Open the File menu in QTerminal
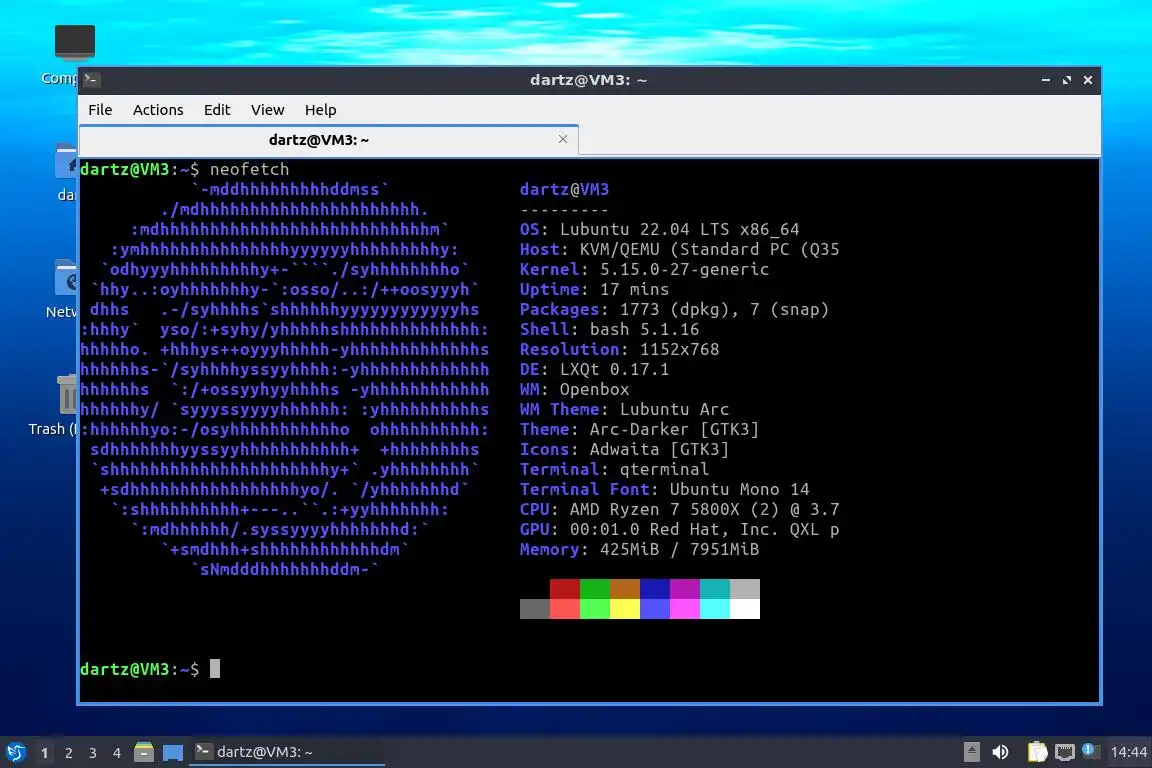Screen dimensions: 1152x768 pos(100,110)
